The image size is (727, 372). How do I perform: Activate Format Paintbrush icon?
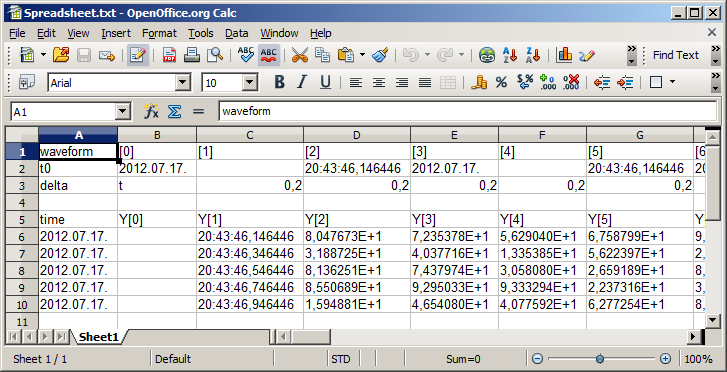coord(380,55)
